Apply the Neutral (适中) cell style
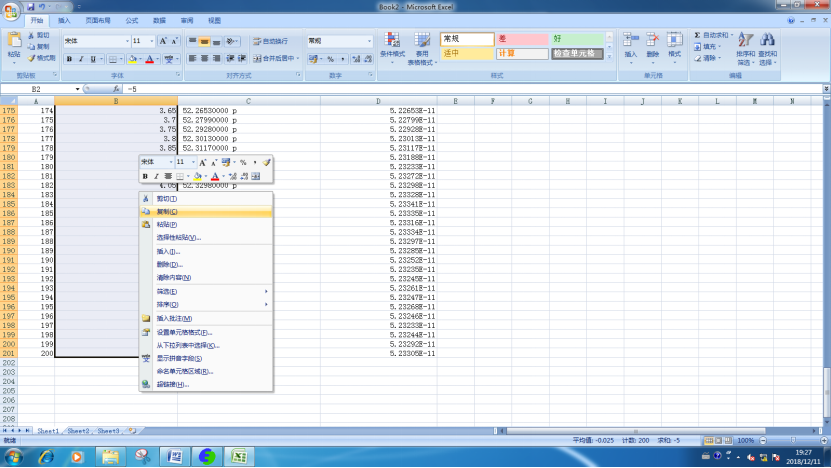This screenshot has height=468, width=831. click(x=467, y=54)
